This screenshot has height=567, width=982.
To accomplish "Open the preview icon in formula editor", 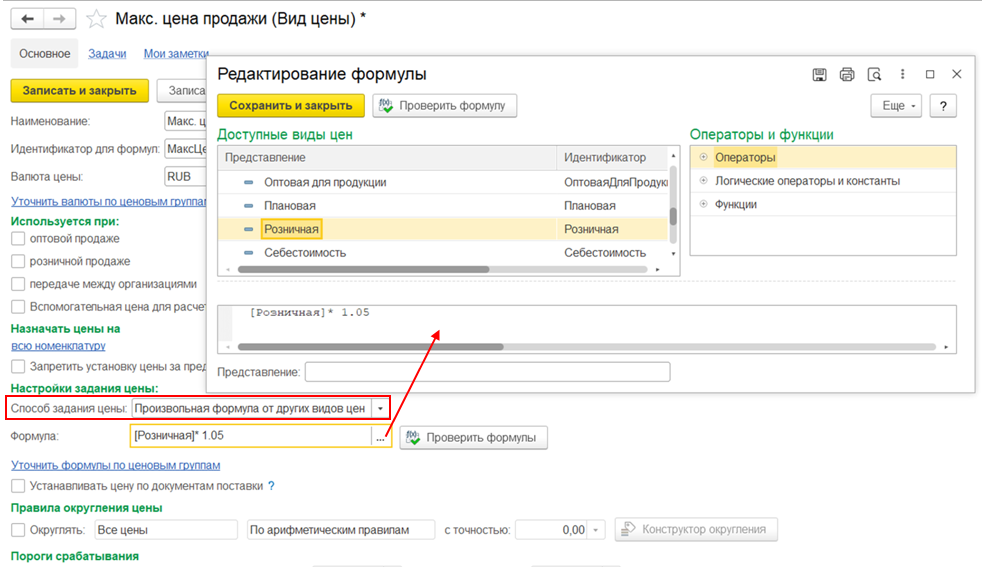I will click(874, 74).
